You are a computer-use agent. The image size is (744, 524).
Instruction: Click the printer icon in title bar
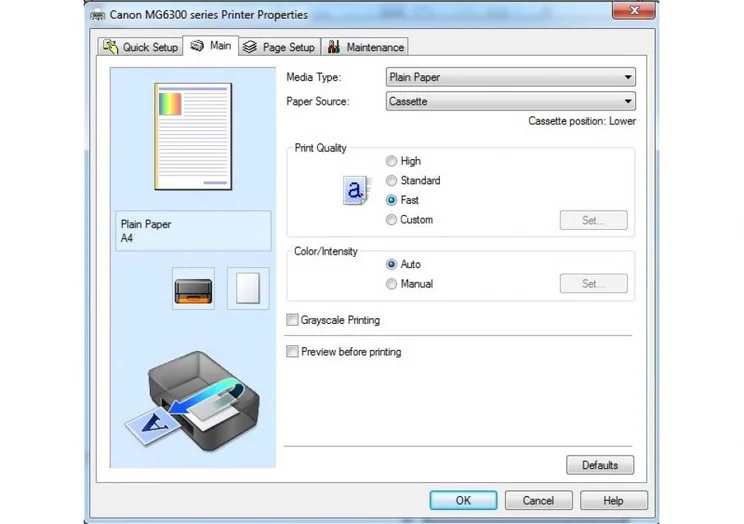pyautogui.click(x=97, y=15)
